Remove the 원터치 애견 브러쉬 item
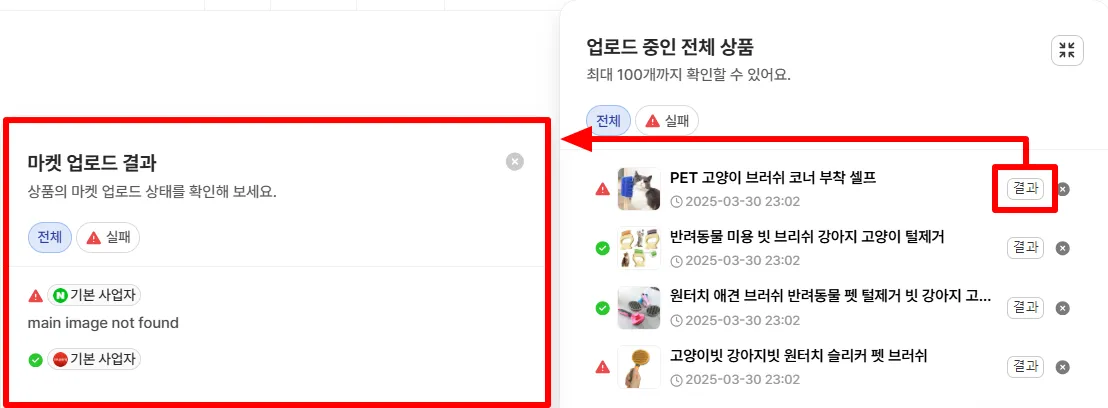 pos(1063,308)
